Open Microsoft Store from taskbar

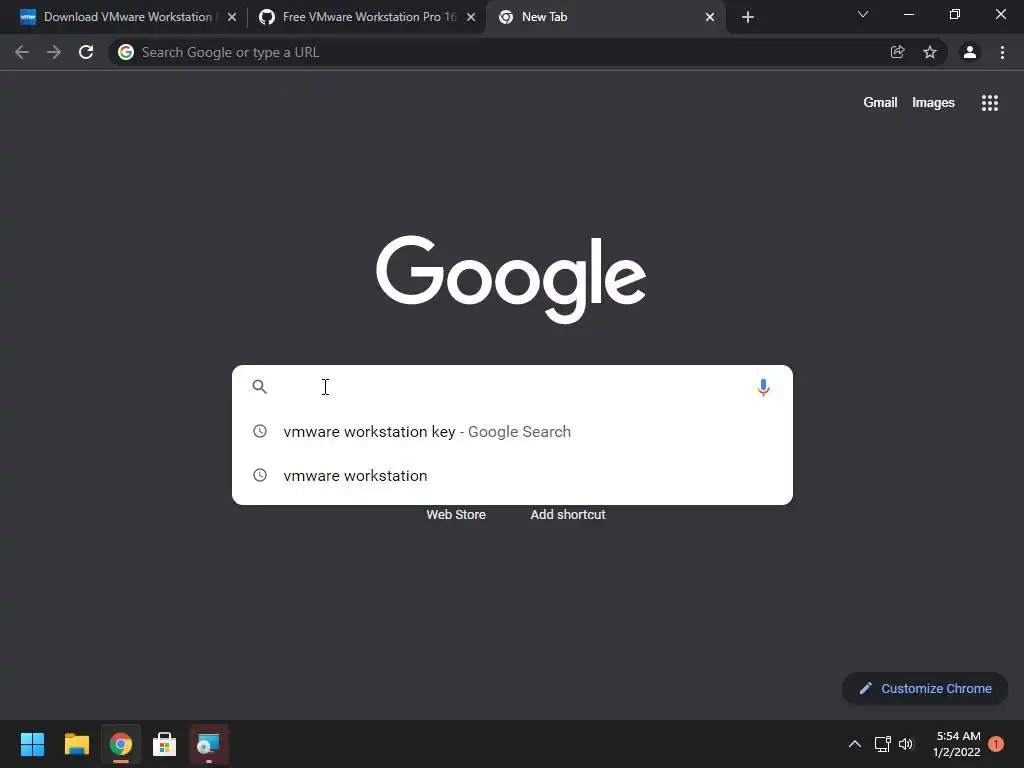coord(164,744)
